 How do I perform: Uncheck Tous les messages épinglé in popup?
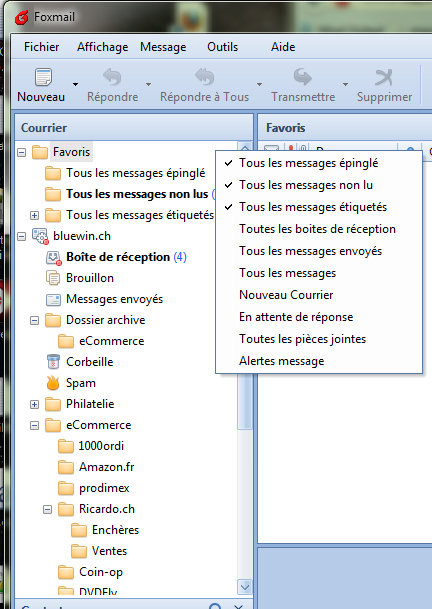tap(319, 163)
